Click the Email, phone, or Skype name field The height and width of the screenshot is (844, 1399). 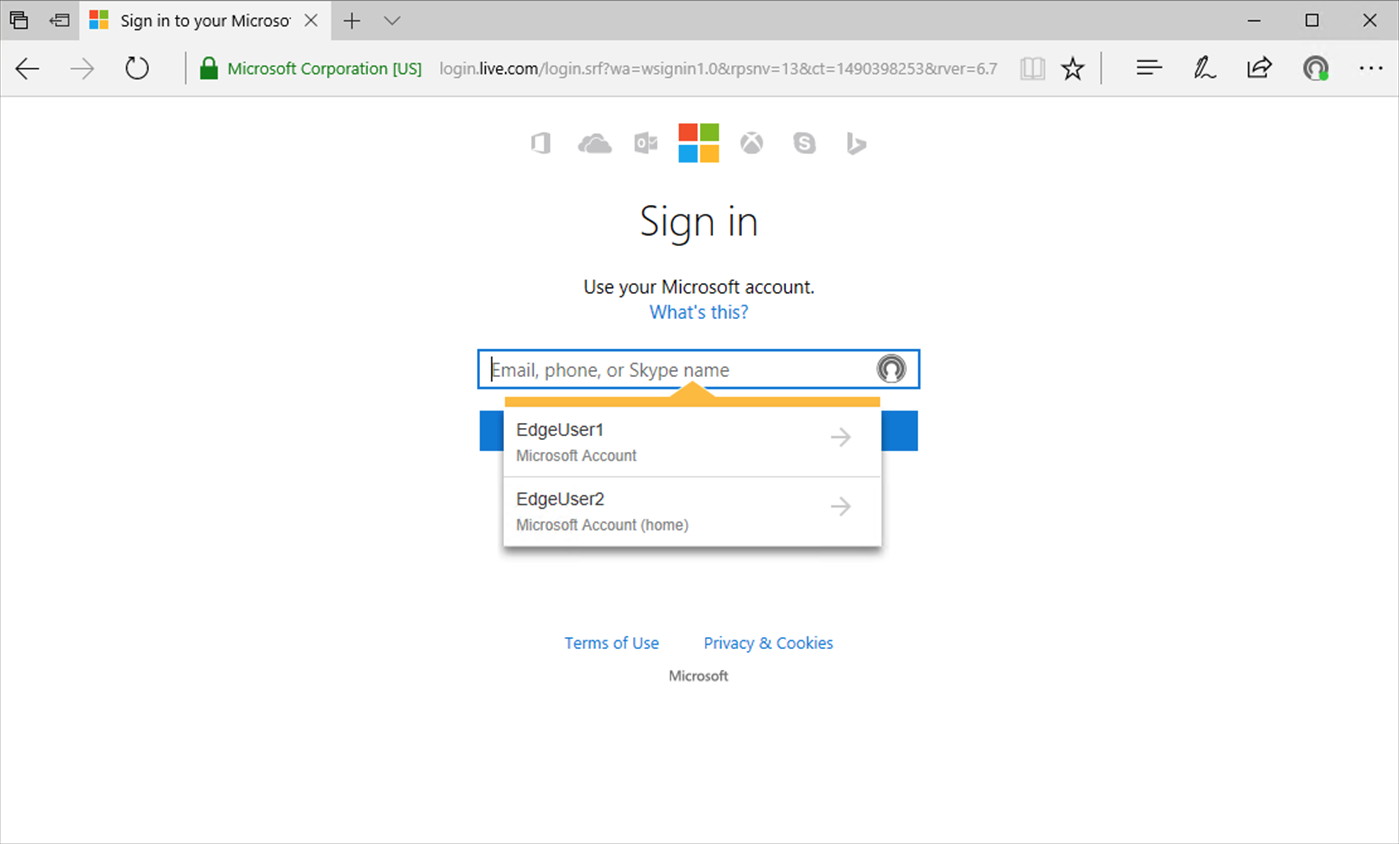point(675,370)
